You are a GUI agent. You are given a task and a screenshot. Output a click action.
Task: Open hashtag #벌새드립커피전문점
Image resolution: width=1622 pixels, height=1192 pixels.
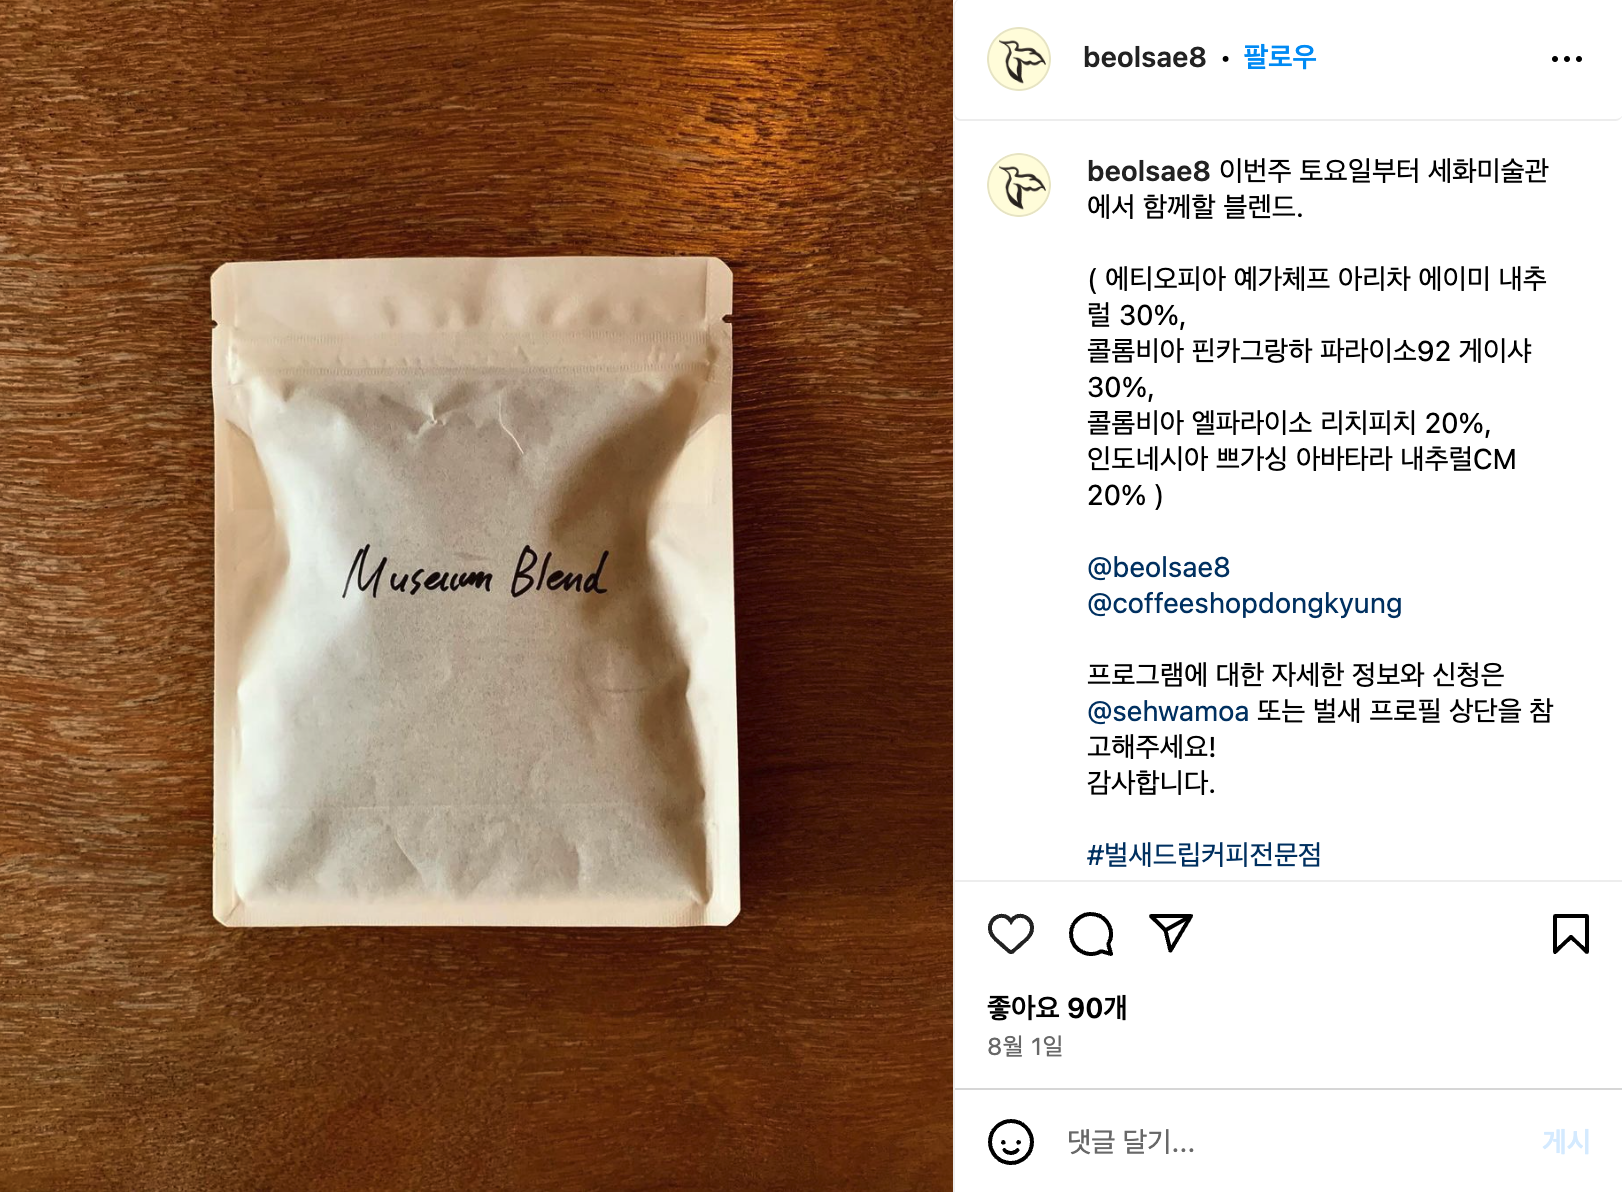coord(1204,854)
